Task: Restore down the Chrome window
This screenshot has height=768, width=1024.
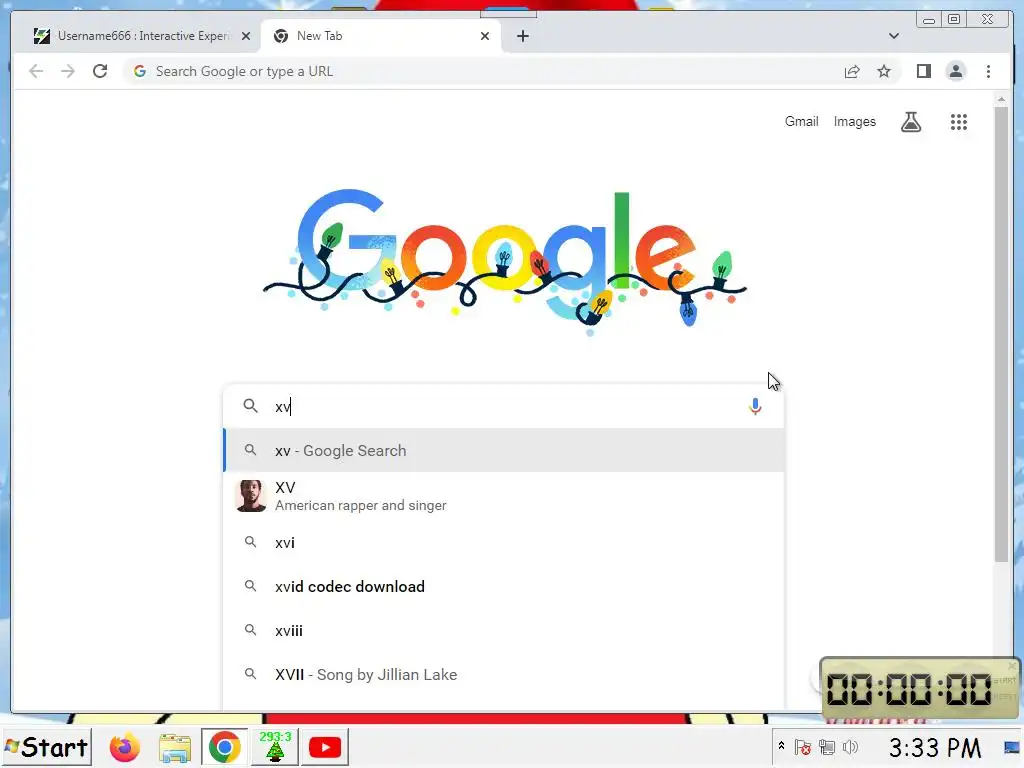Action: point(953,20)
